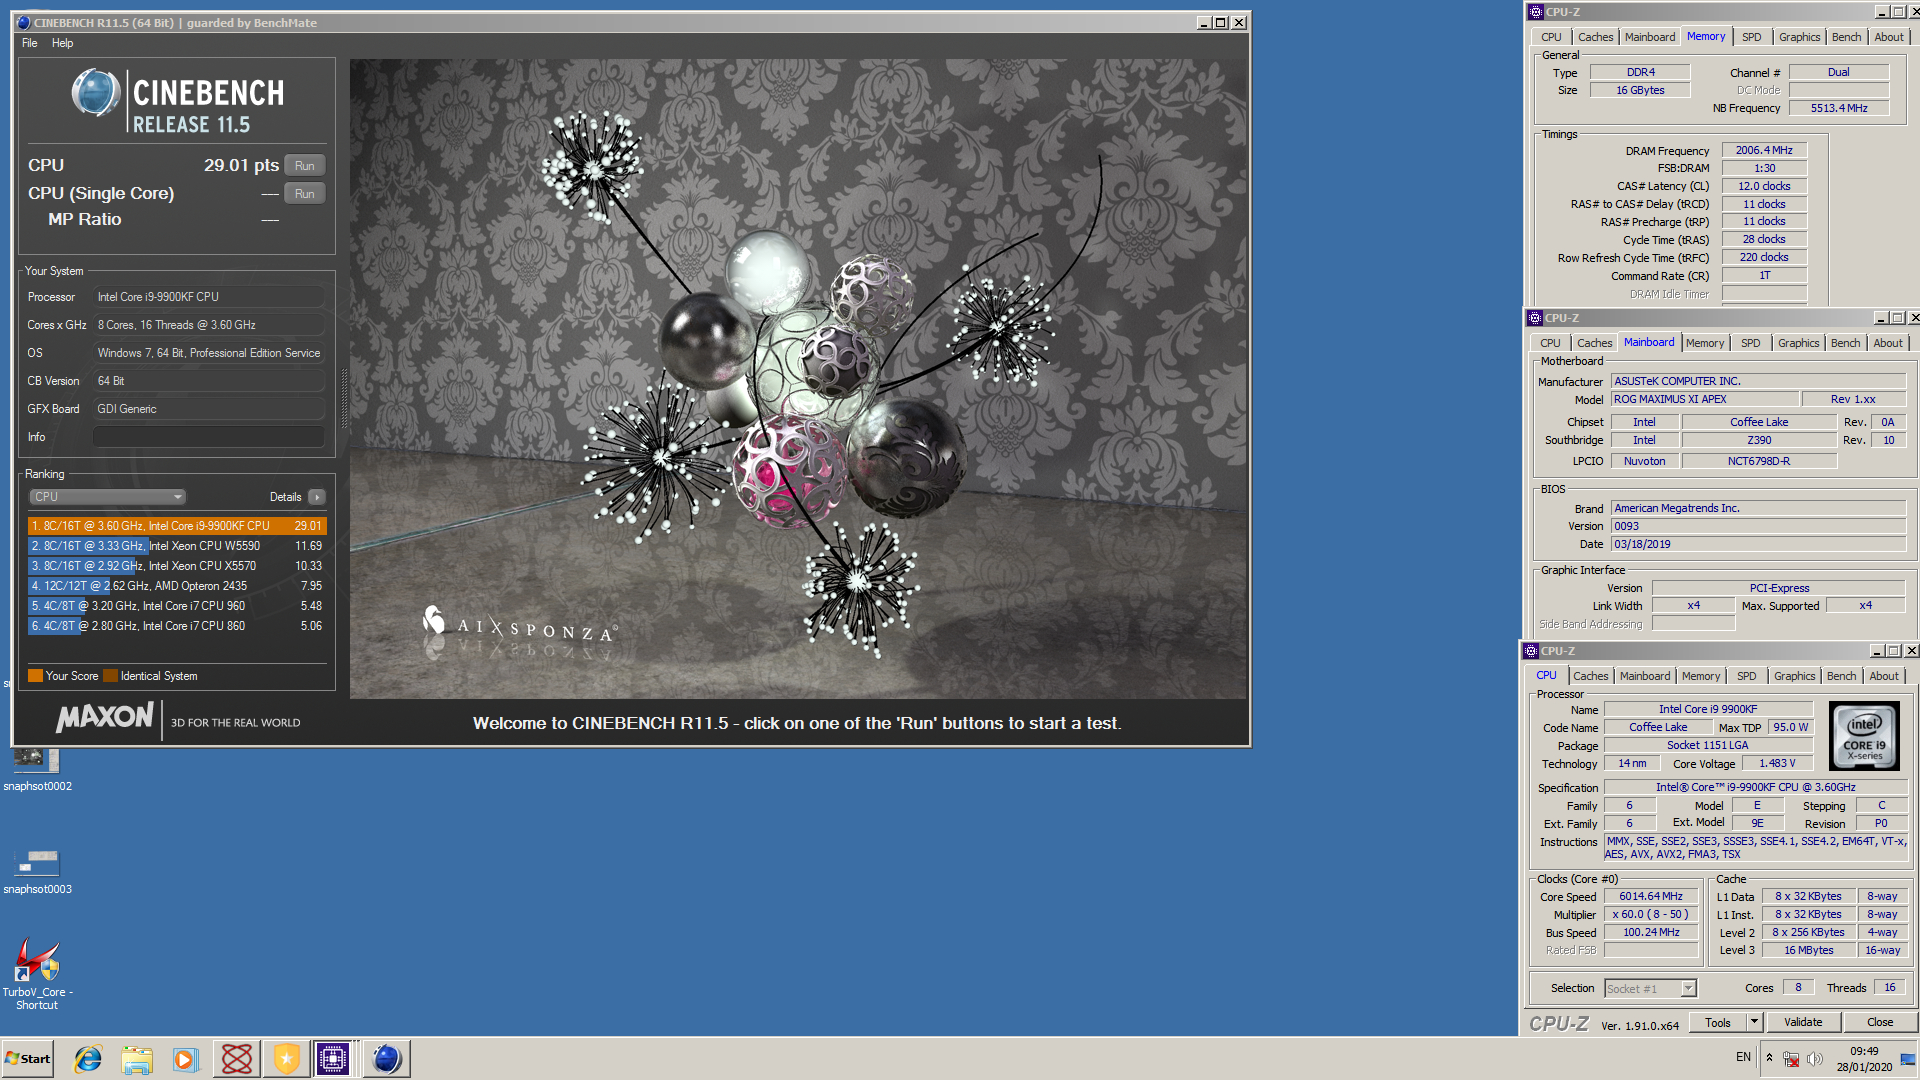Open the Ranking CPU dropdown

tap(108, 497)
